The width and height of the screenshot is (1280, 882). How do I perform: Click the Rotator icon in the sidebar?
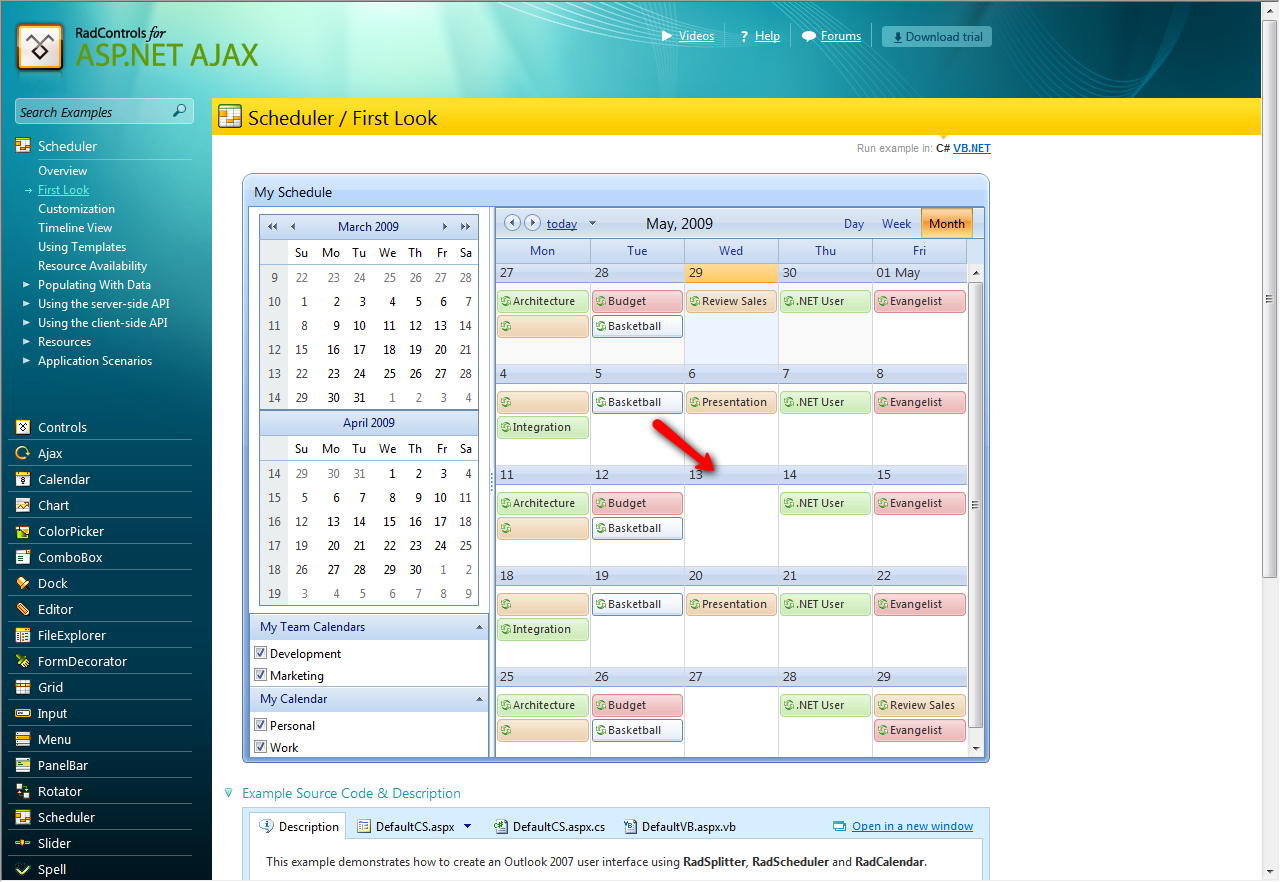tap(23, 791)
